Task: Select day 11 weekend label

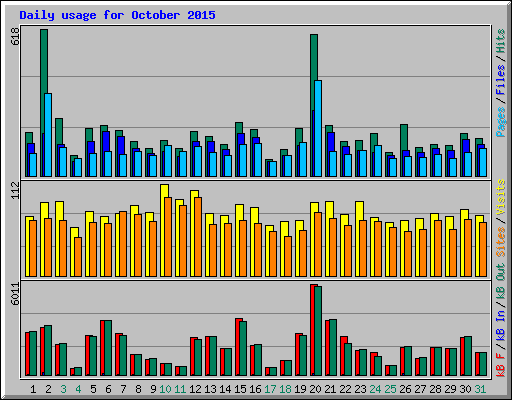Action: click(x=180, y=389)
